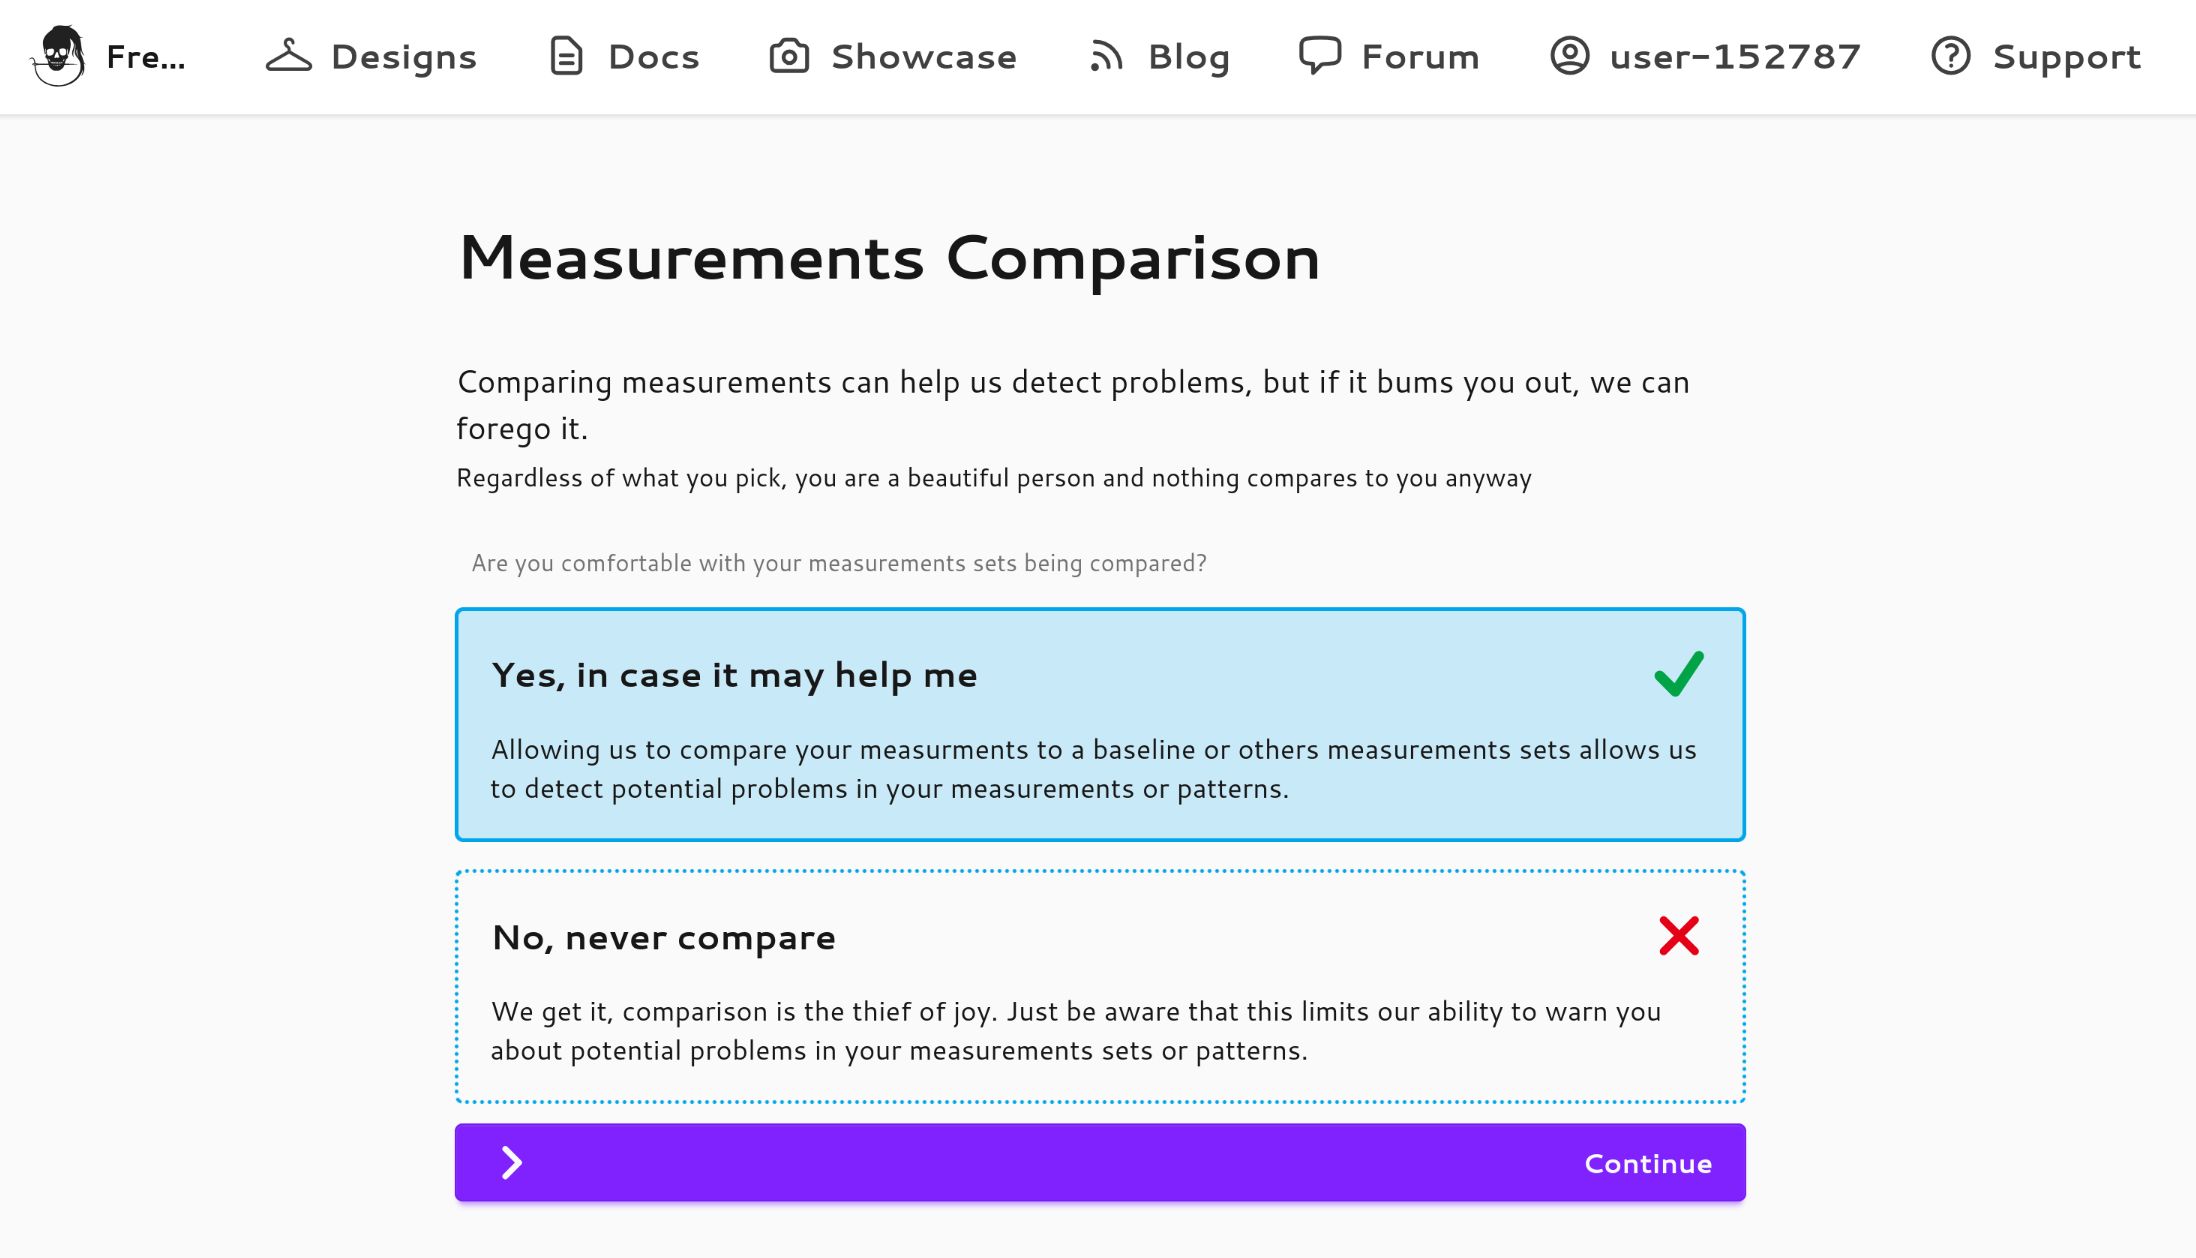Click the red X on the No option
2196x1258 pixels.
click(x=1680, y=936)
